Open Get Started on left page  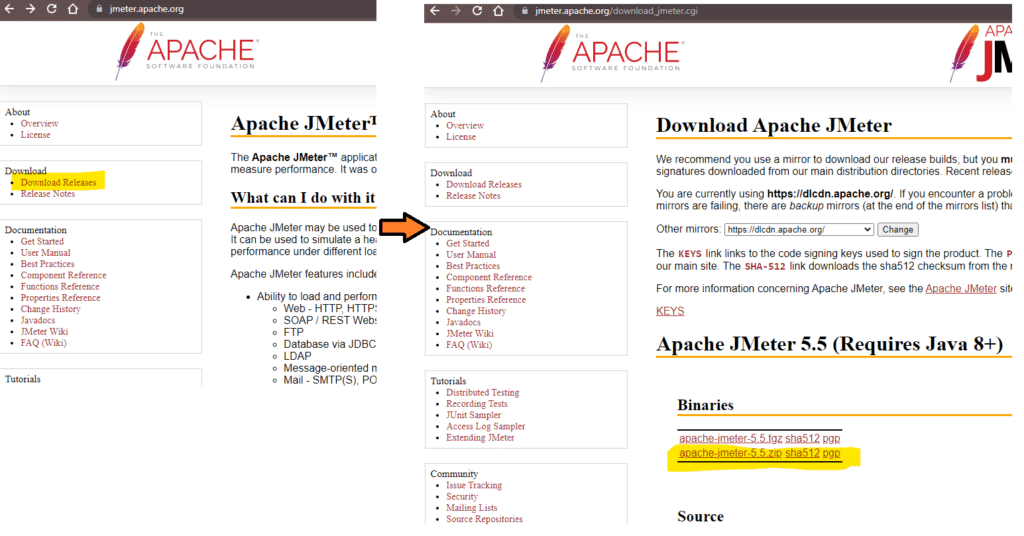coord(42,242)
